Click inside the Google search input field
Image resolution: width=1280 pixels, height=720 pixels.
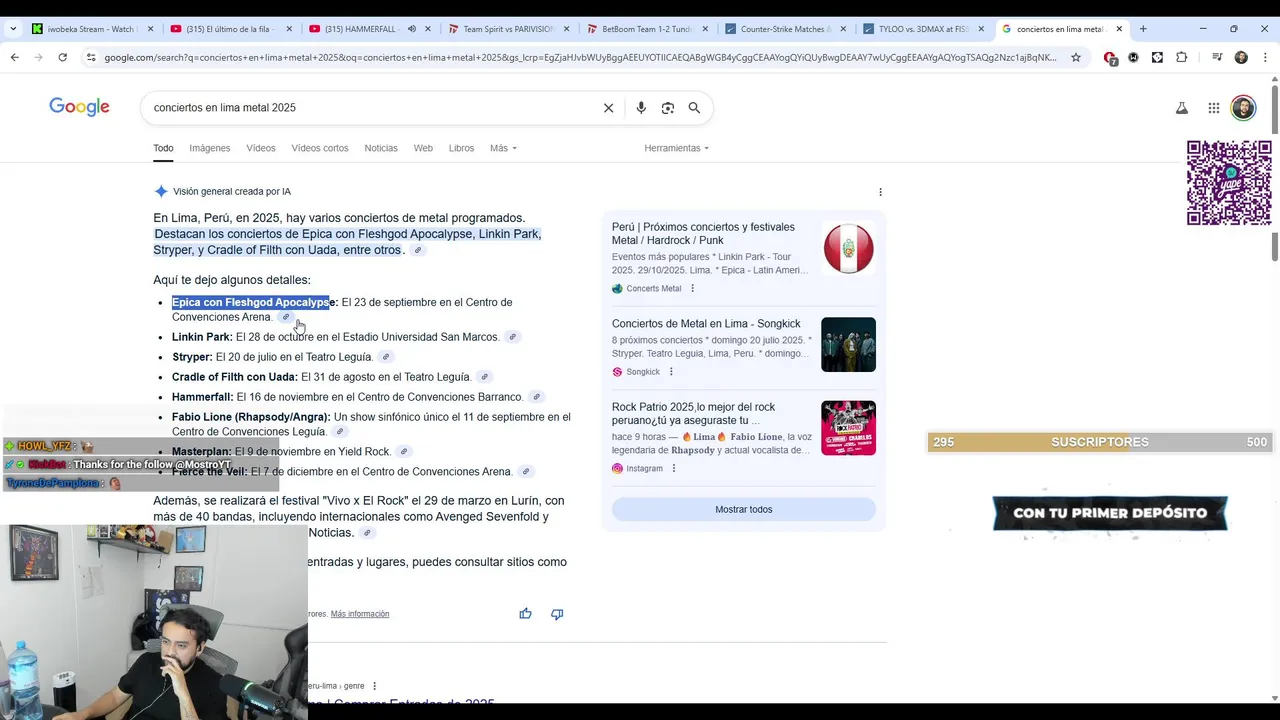point(370,108)
